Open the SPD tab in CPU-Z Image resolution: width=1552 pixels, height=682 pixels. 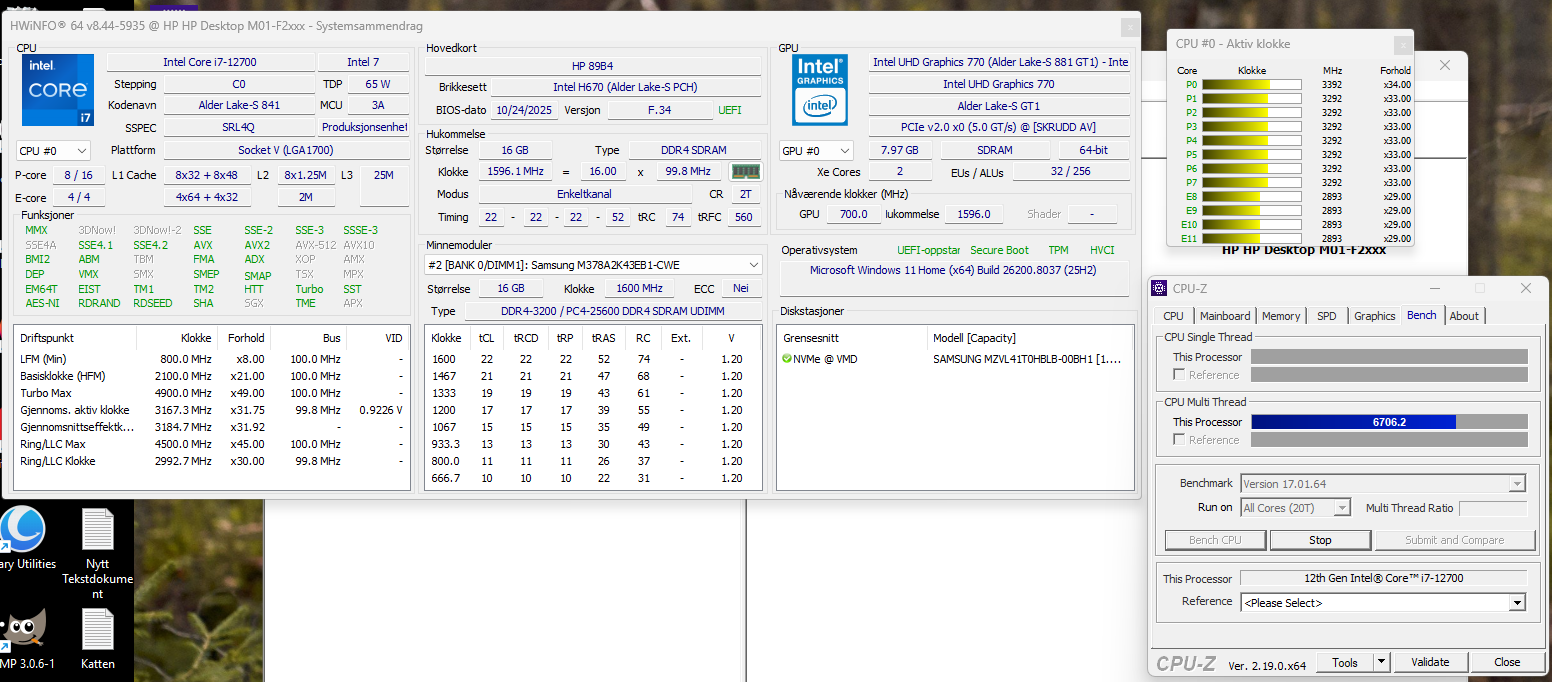(x=1326, y=316)
